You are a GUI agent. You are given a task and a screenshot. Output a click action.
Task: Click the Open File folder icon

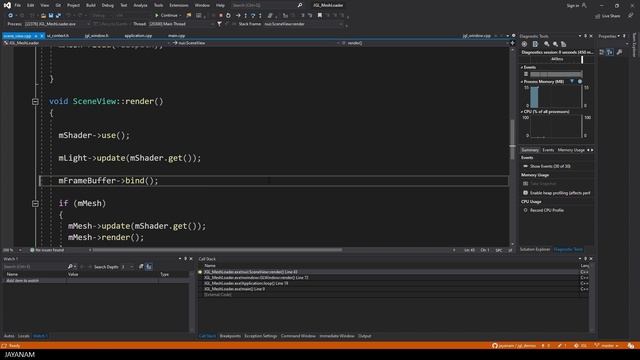pos(43,16)
